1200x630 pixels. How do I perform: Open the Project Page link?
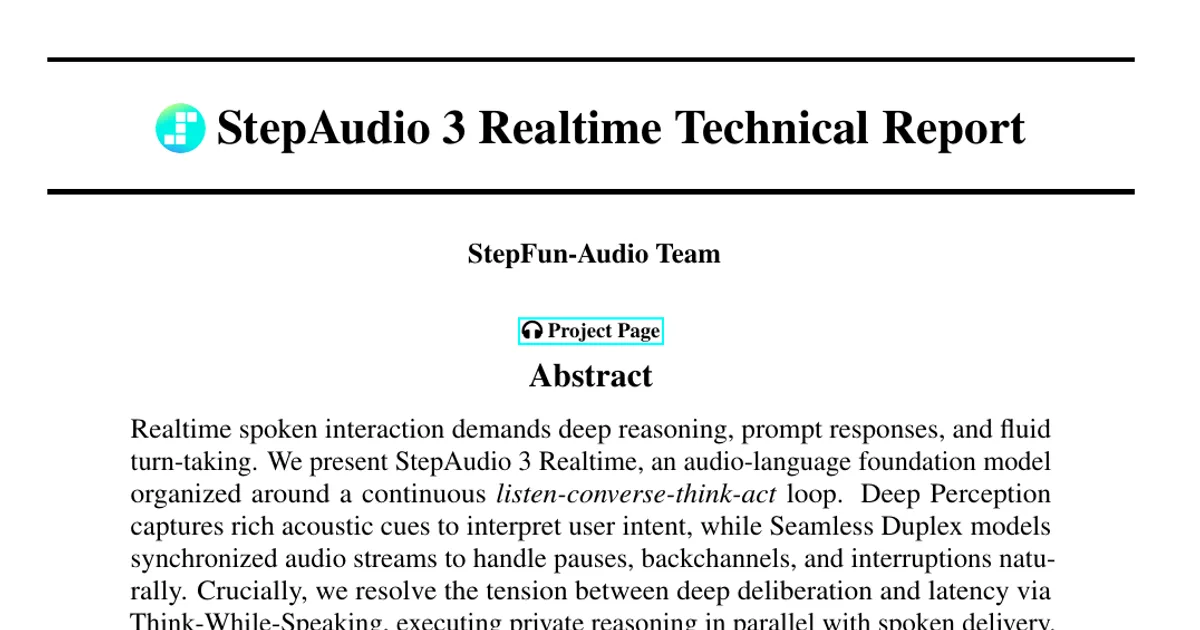point(591,331)
